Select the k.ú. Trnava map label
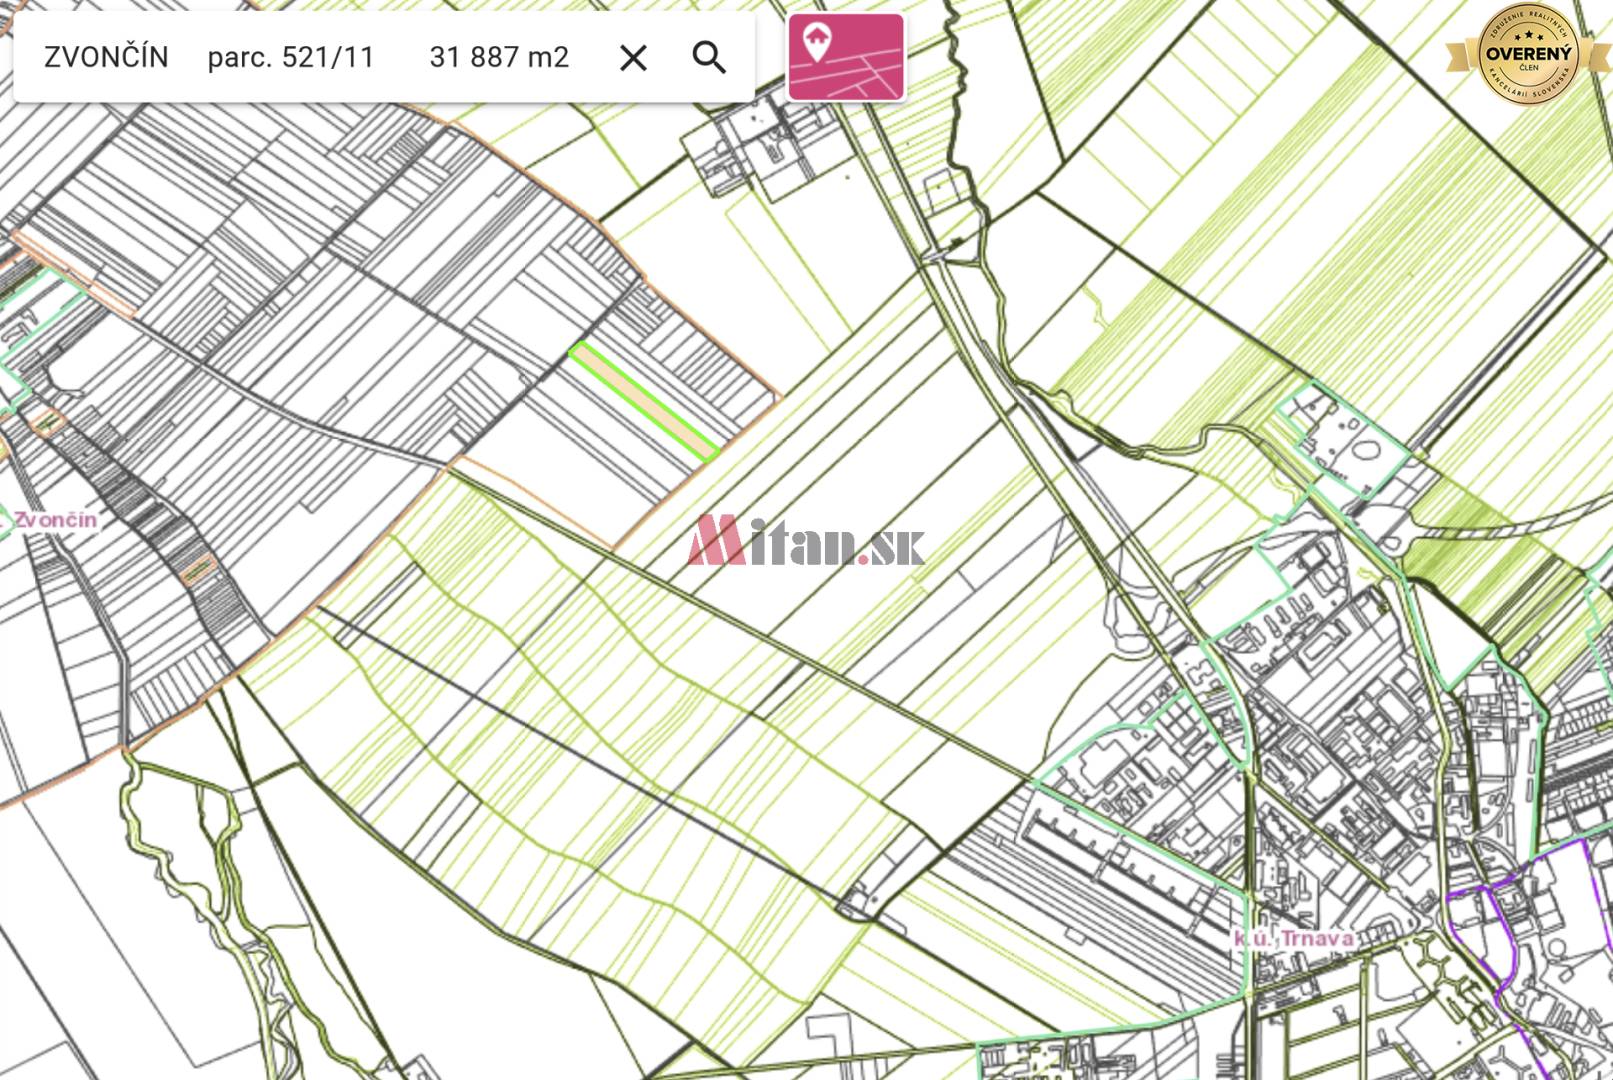1613x1080 pixels. pos(1293,937)
